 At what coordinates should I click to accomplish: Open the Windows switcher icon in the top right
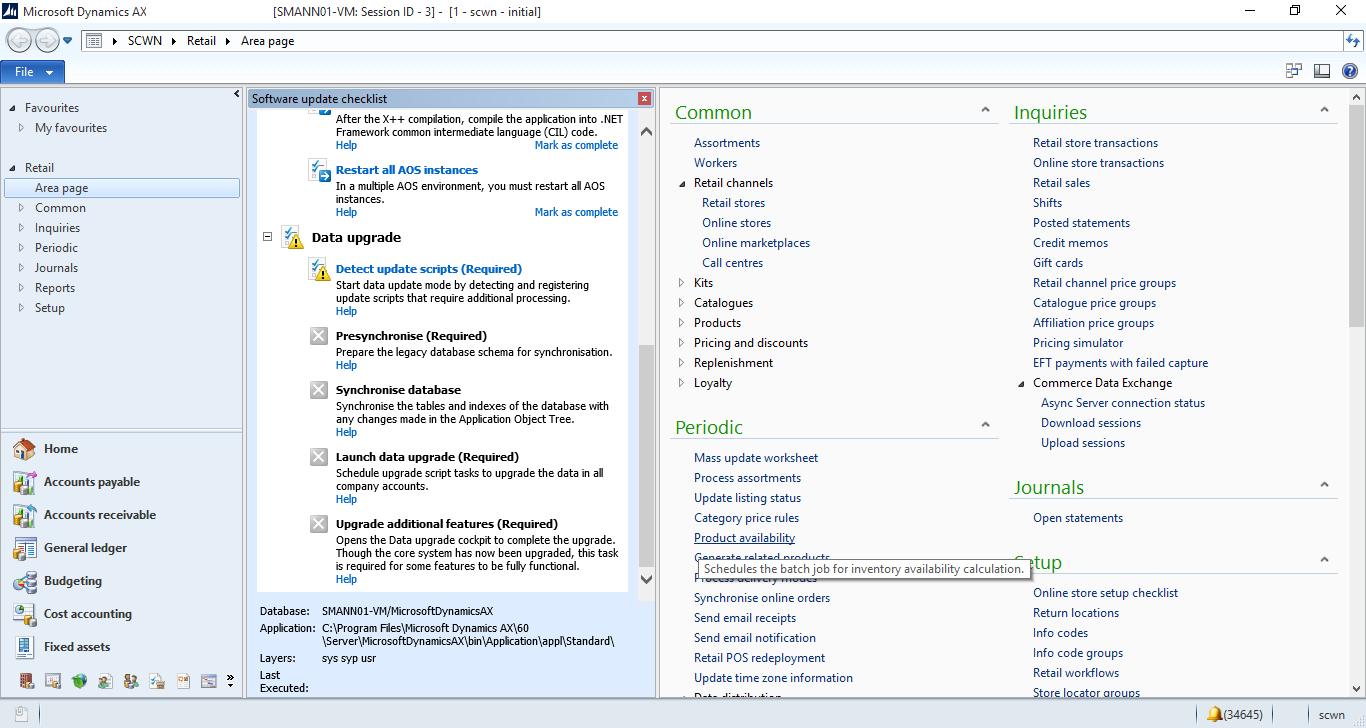(x=1294, y=71)
